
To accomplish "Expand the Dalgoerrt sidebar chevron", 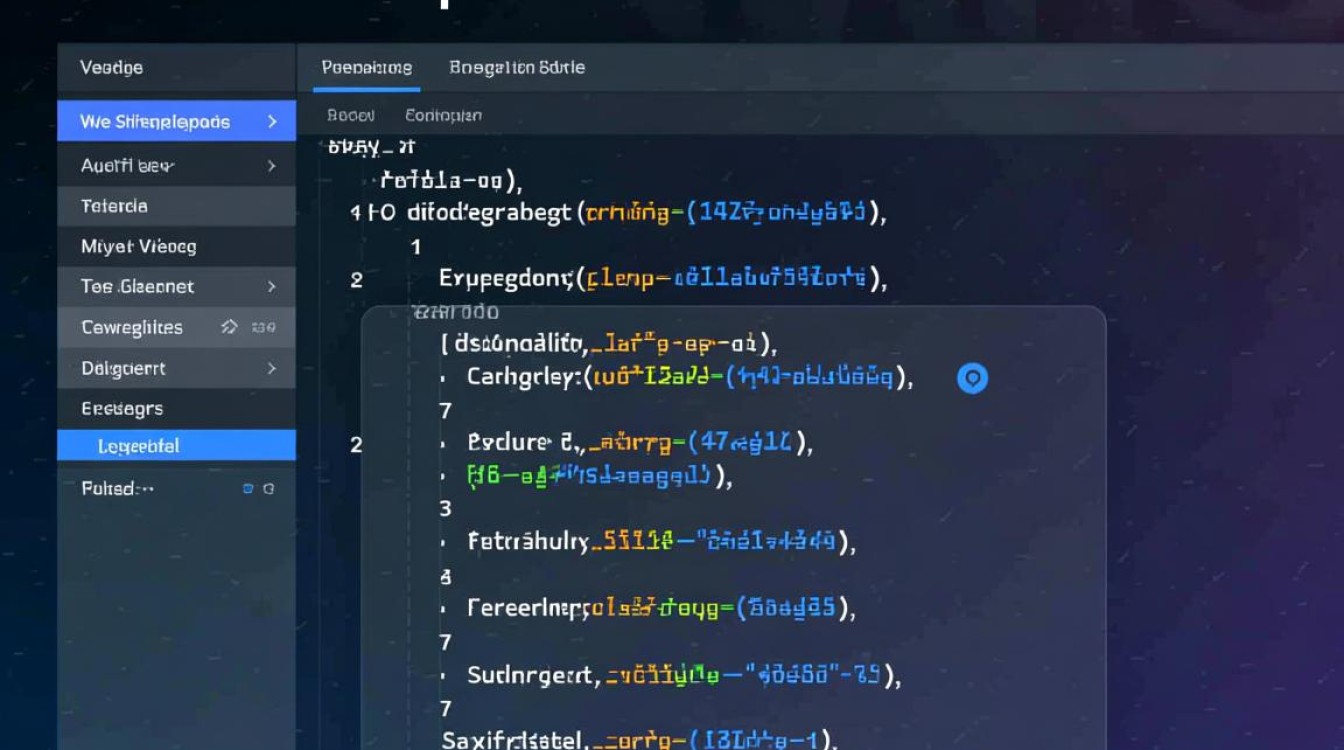I will click(x=272, y=369).
